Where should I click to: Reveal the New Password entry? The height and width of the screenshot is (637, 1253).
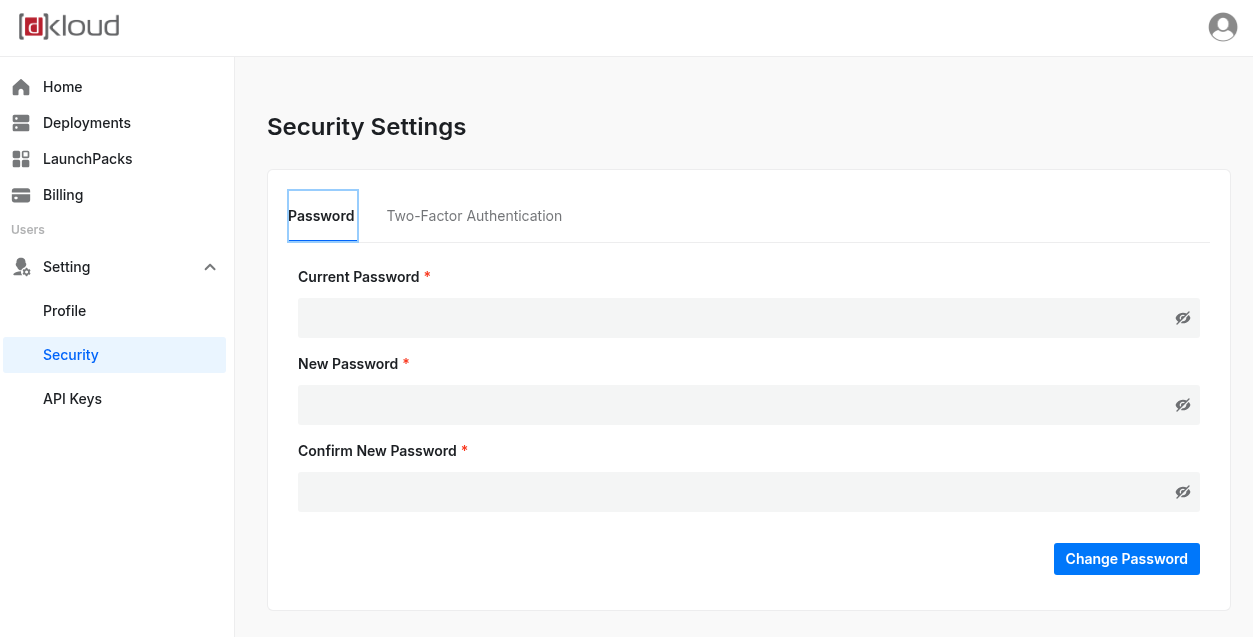(x=1182, y=404)
